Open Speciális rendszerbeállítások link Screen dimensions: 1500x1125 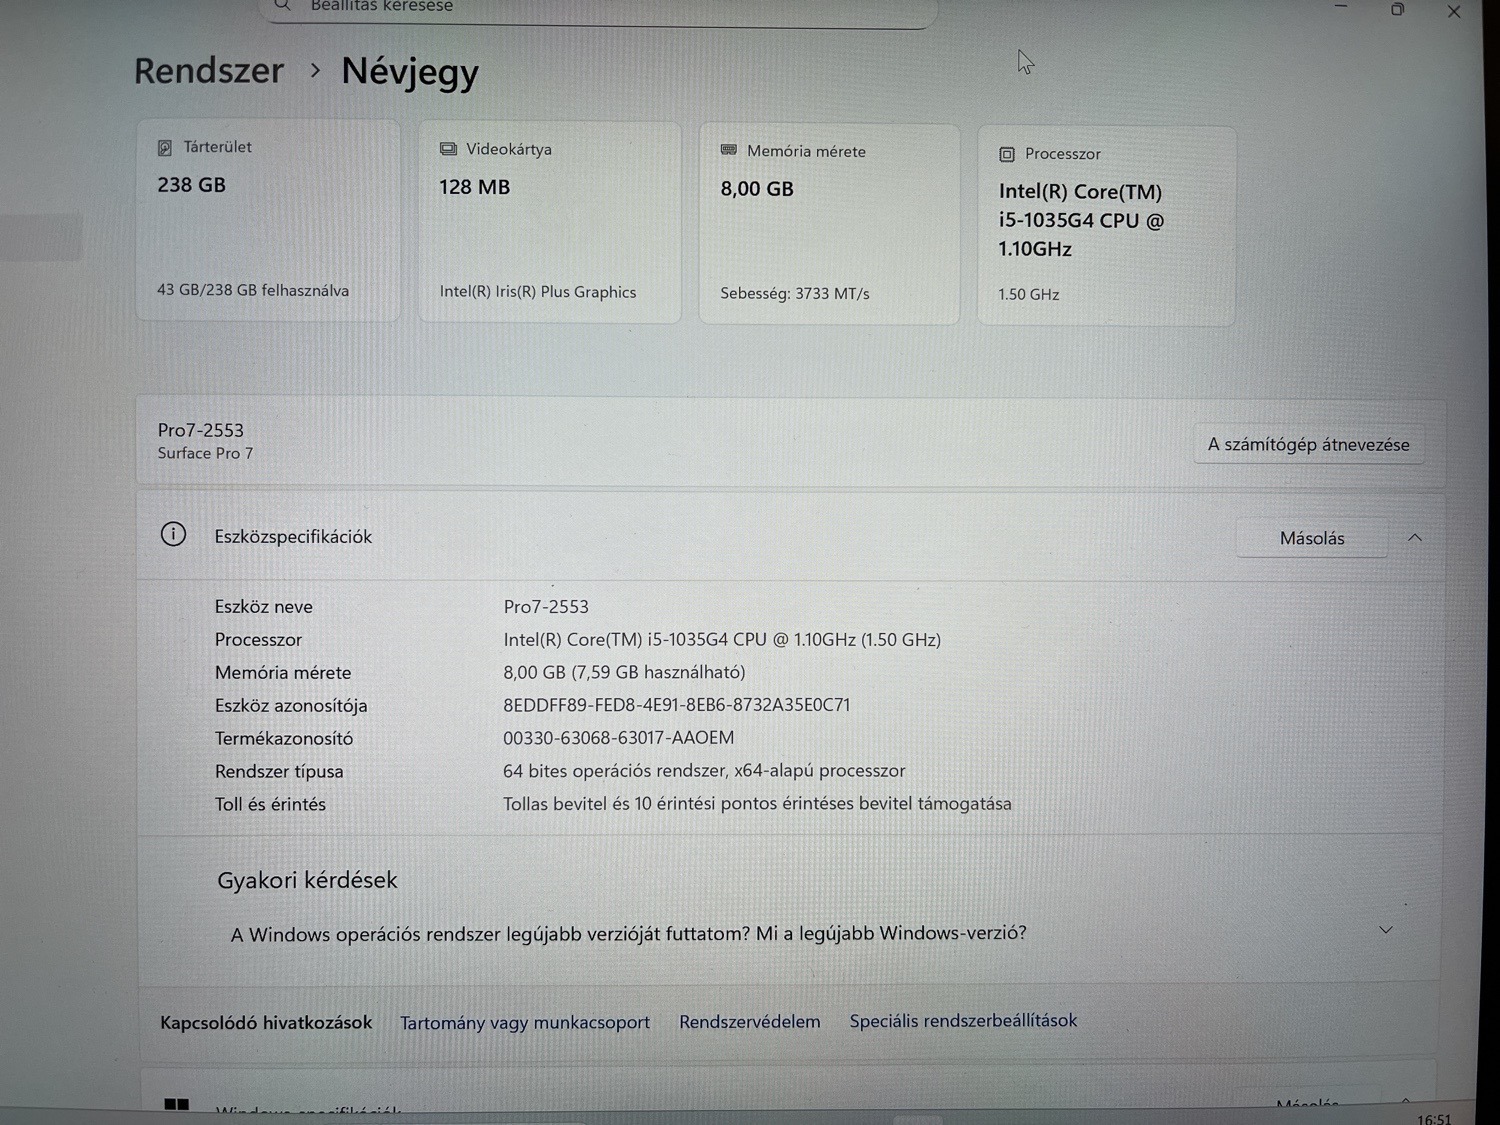coord(963,1020)
